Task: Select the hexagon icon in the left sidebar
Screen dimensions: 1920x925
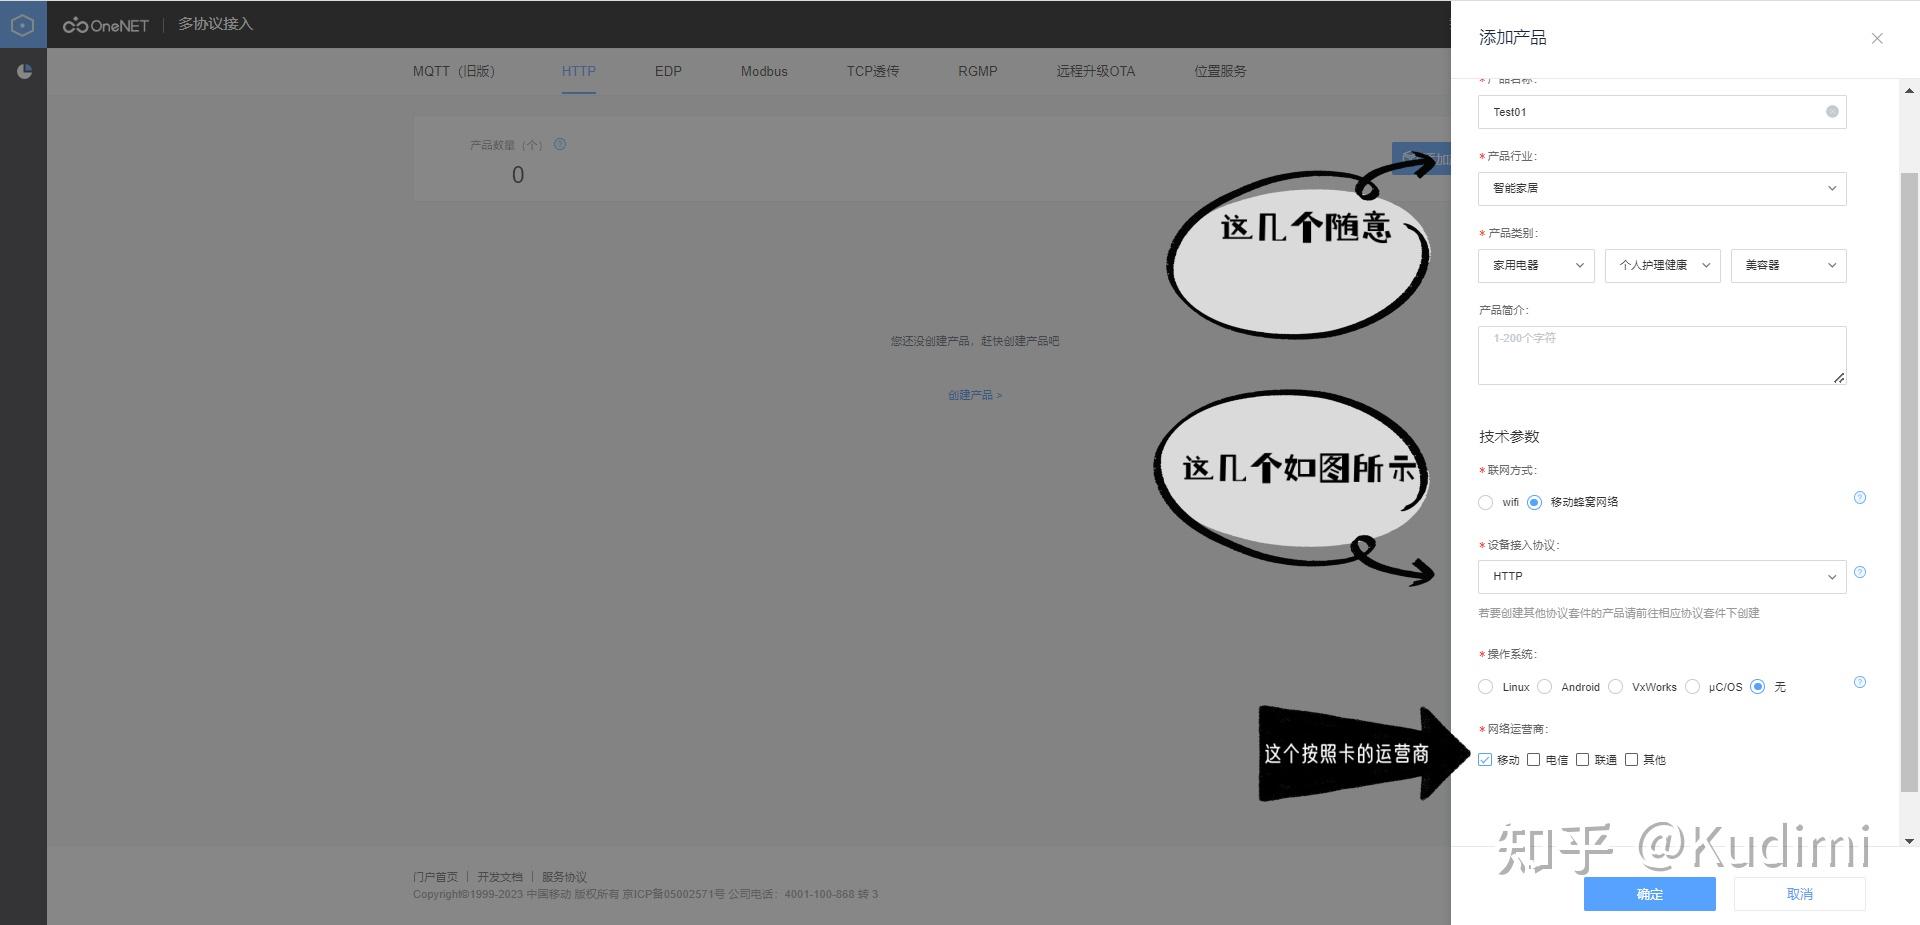Action: pyautogui.click(x=22, y=24)
